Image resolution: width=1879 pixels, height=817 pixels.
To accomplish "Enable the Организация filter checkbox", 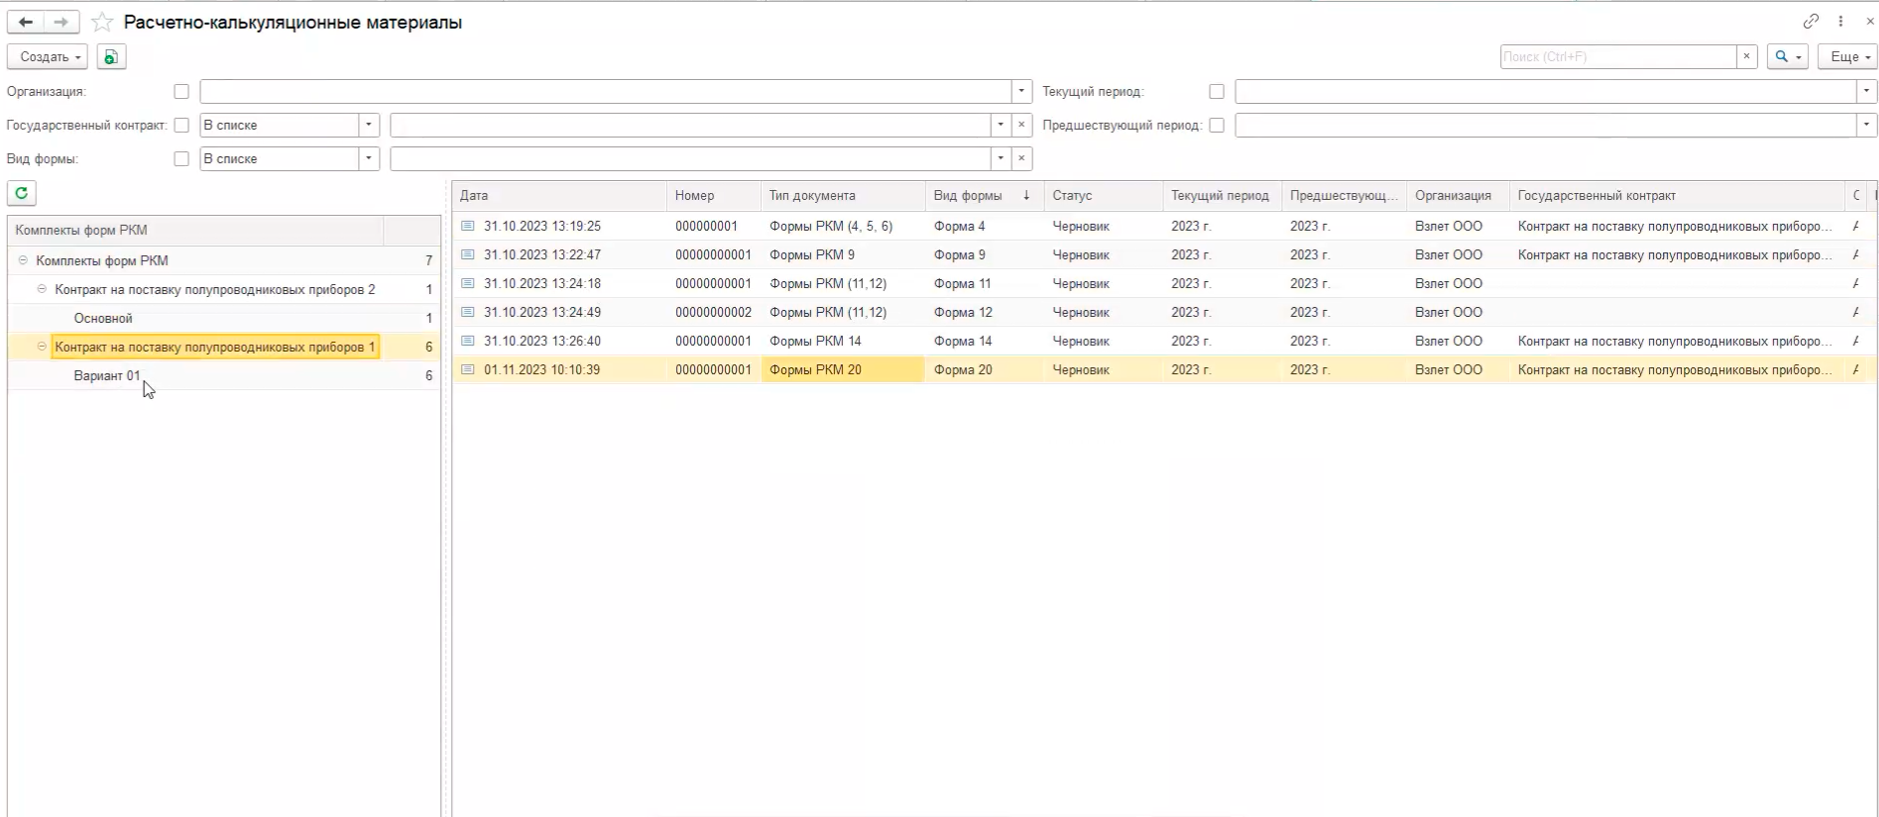I will (181, 92).
